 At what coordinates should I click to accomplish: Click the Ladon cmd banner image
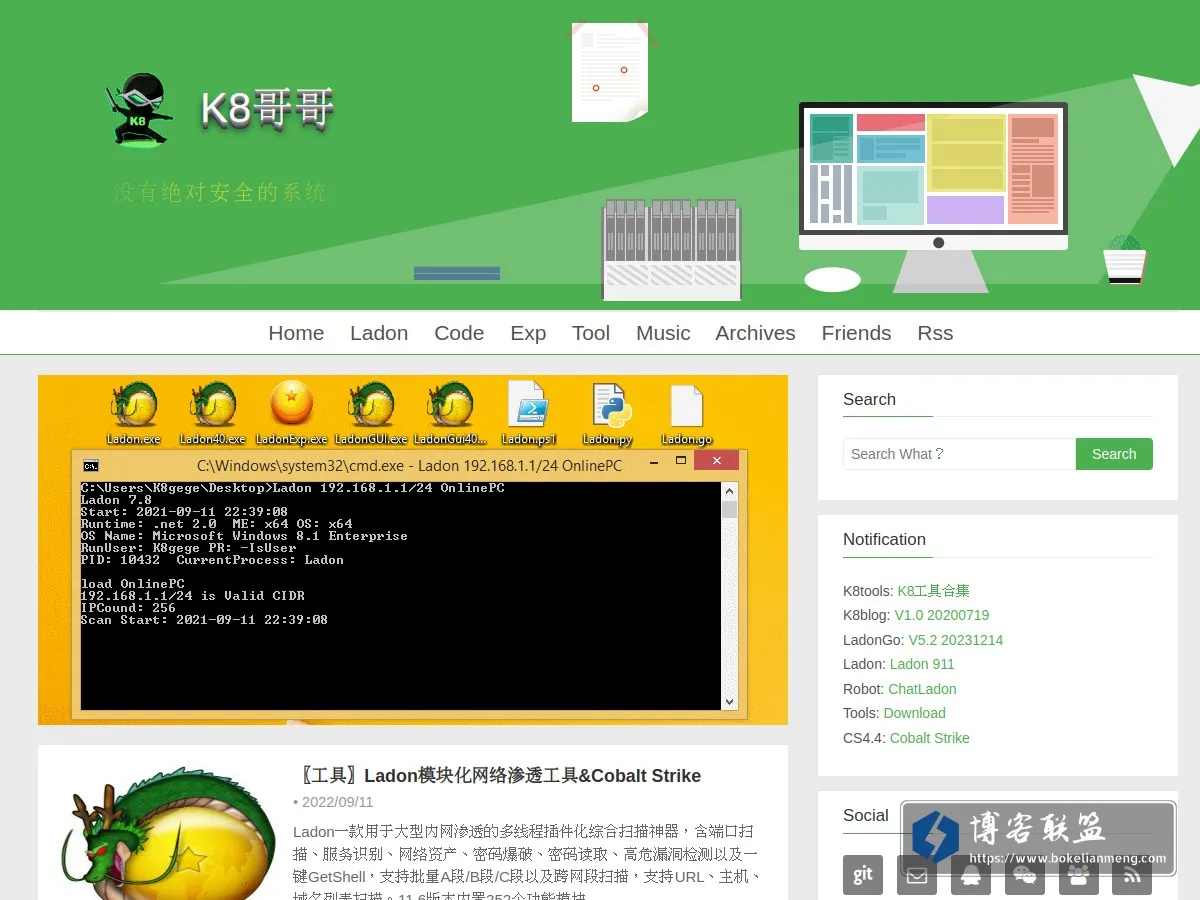(413, 550)
